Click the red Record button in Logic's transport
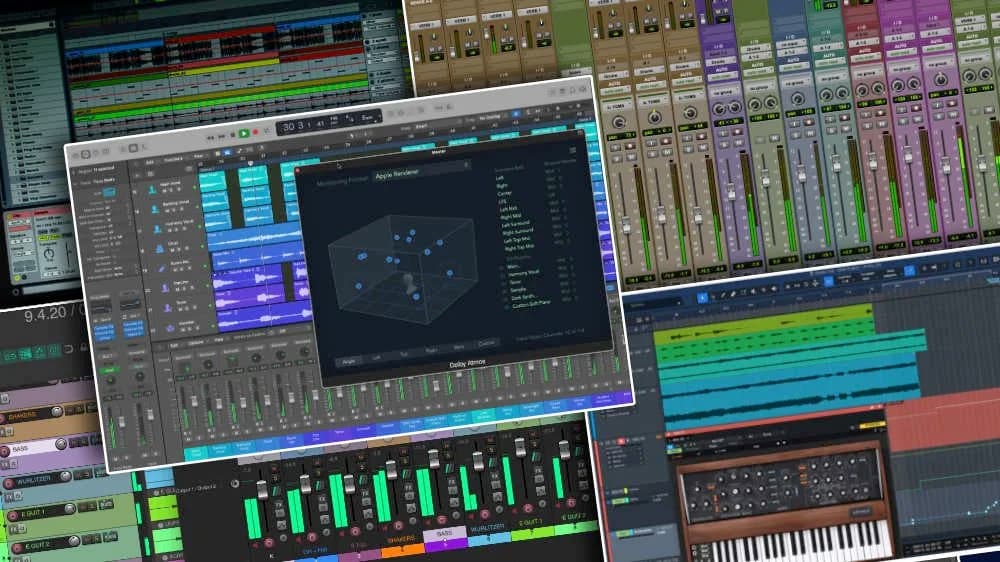The image size is (1000, 562). click(257, 131)
